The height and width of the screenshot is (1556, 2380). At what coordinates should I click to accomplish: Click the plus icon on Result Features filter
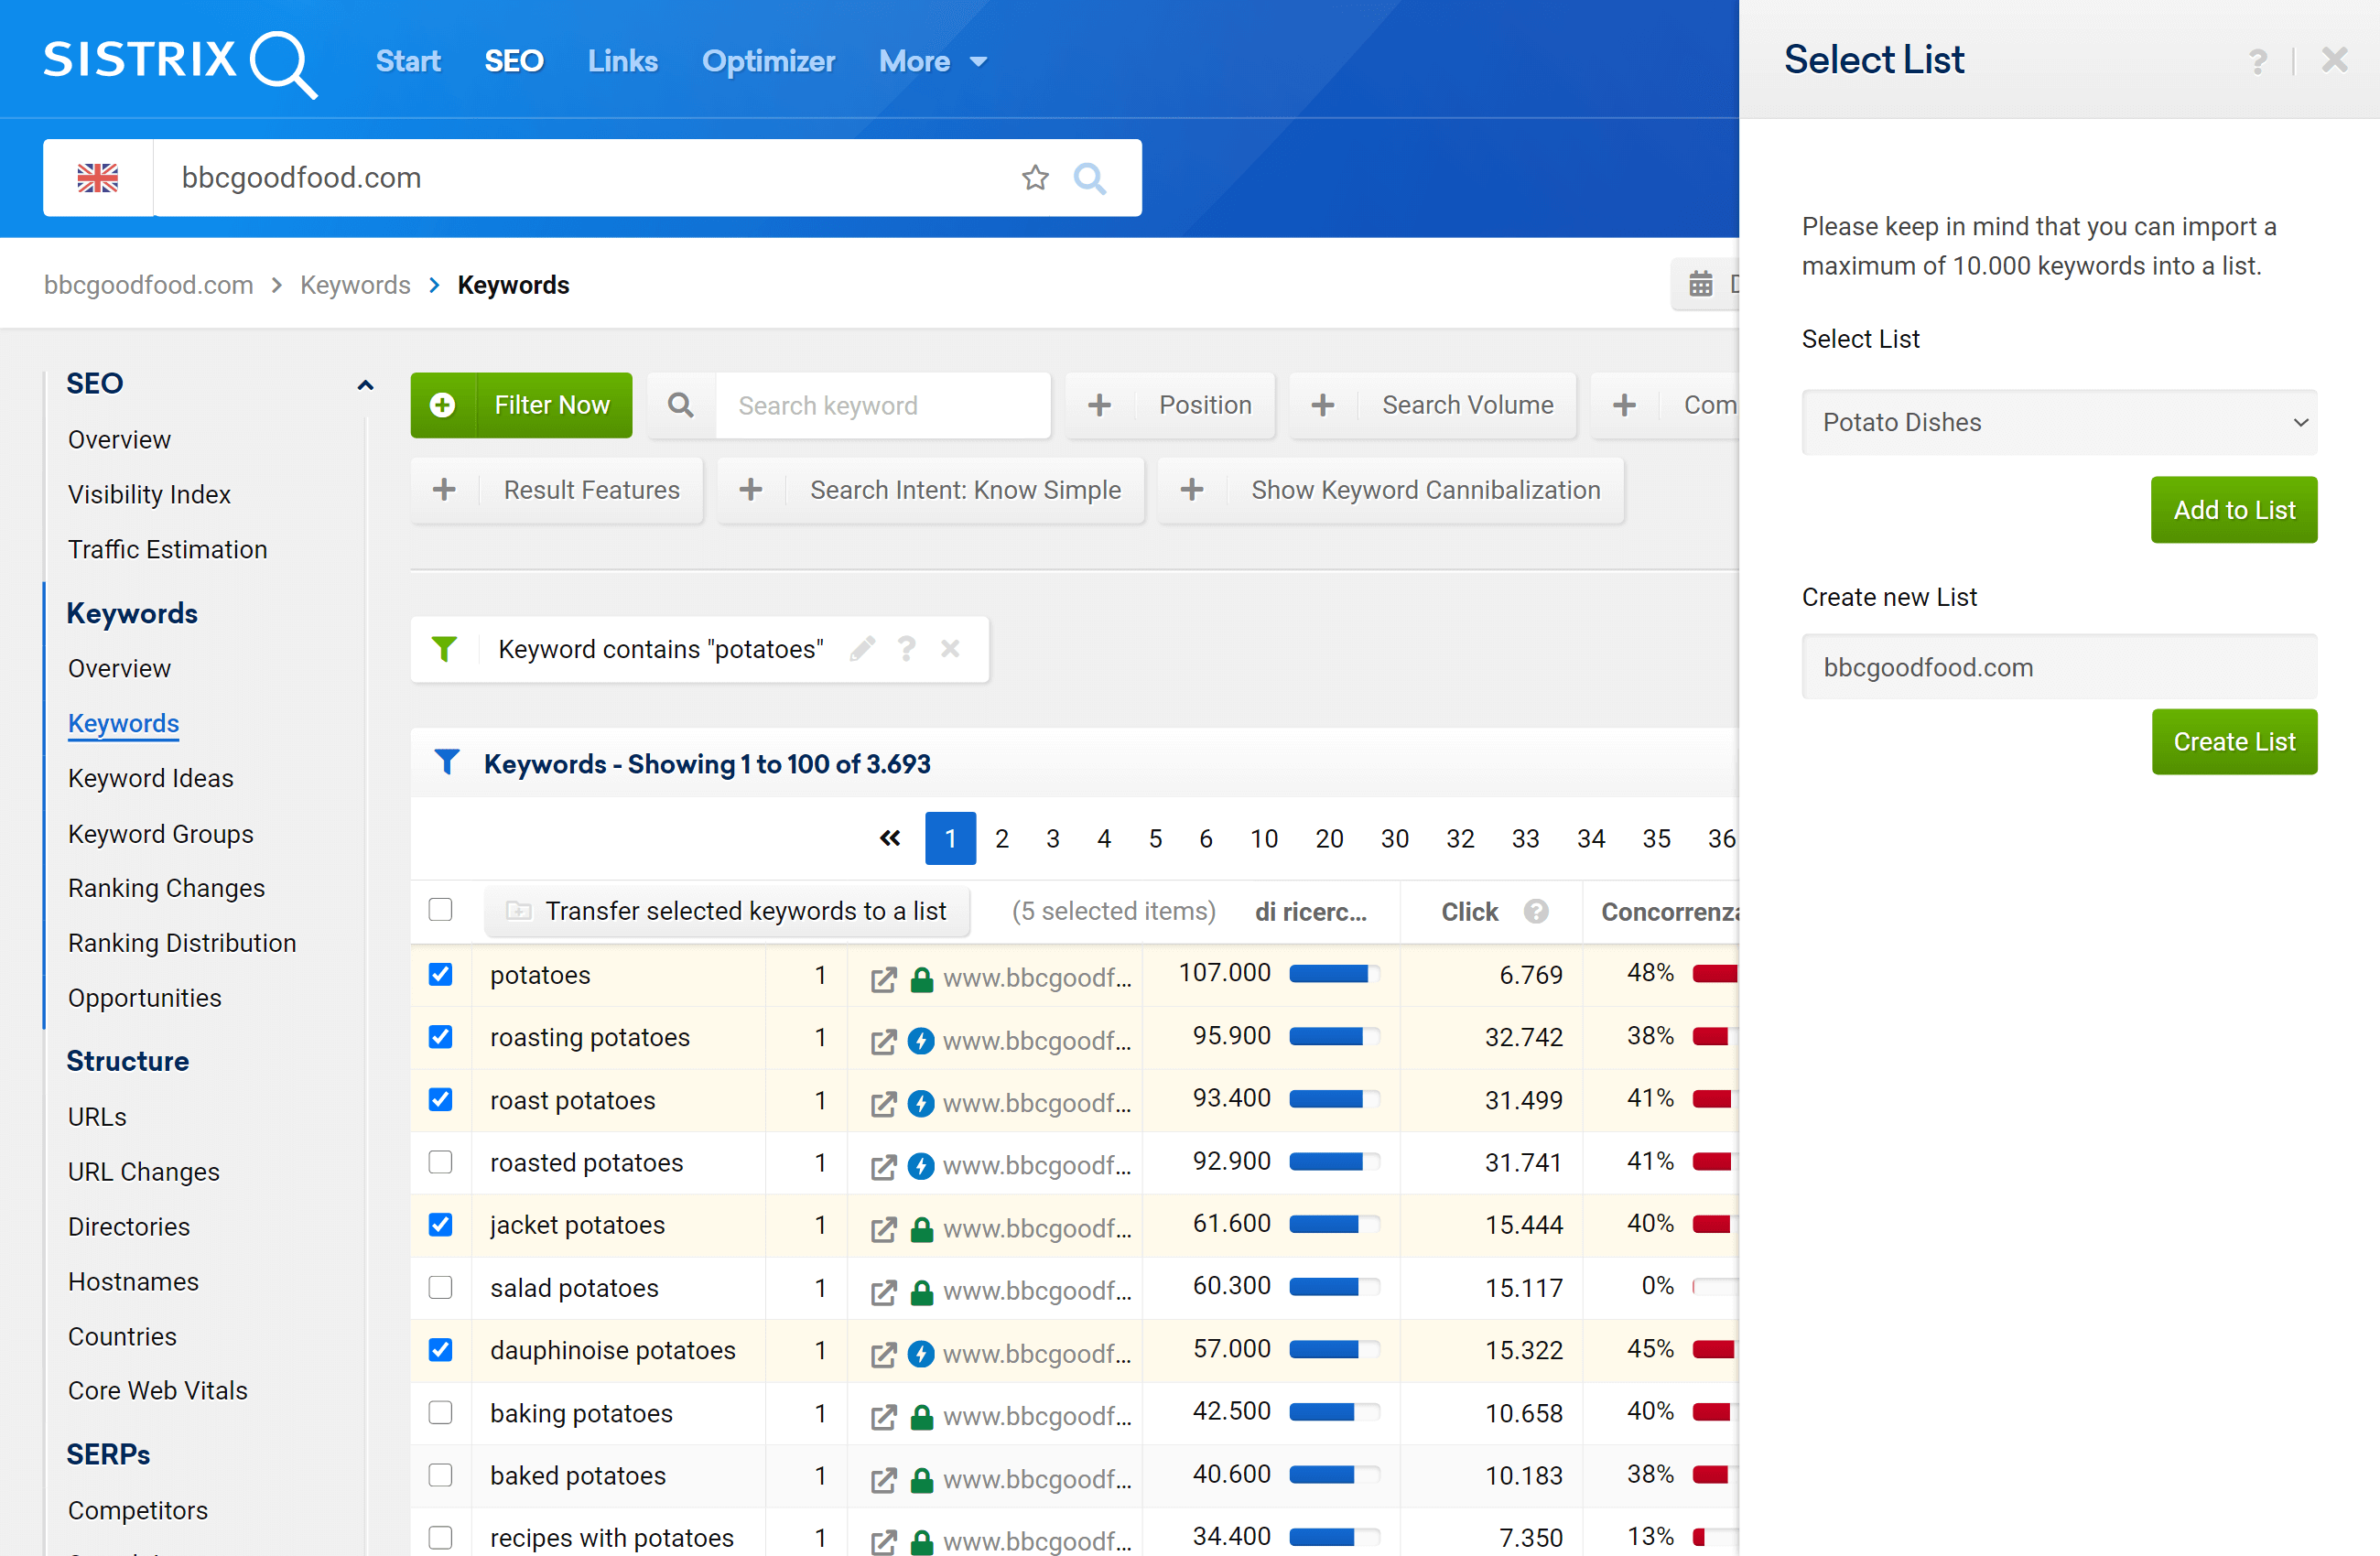click(x=444, y=490)
